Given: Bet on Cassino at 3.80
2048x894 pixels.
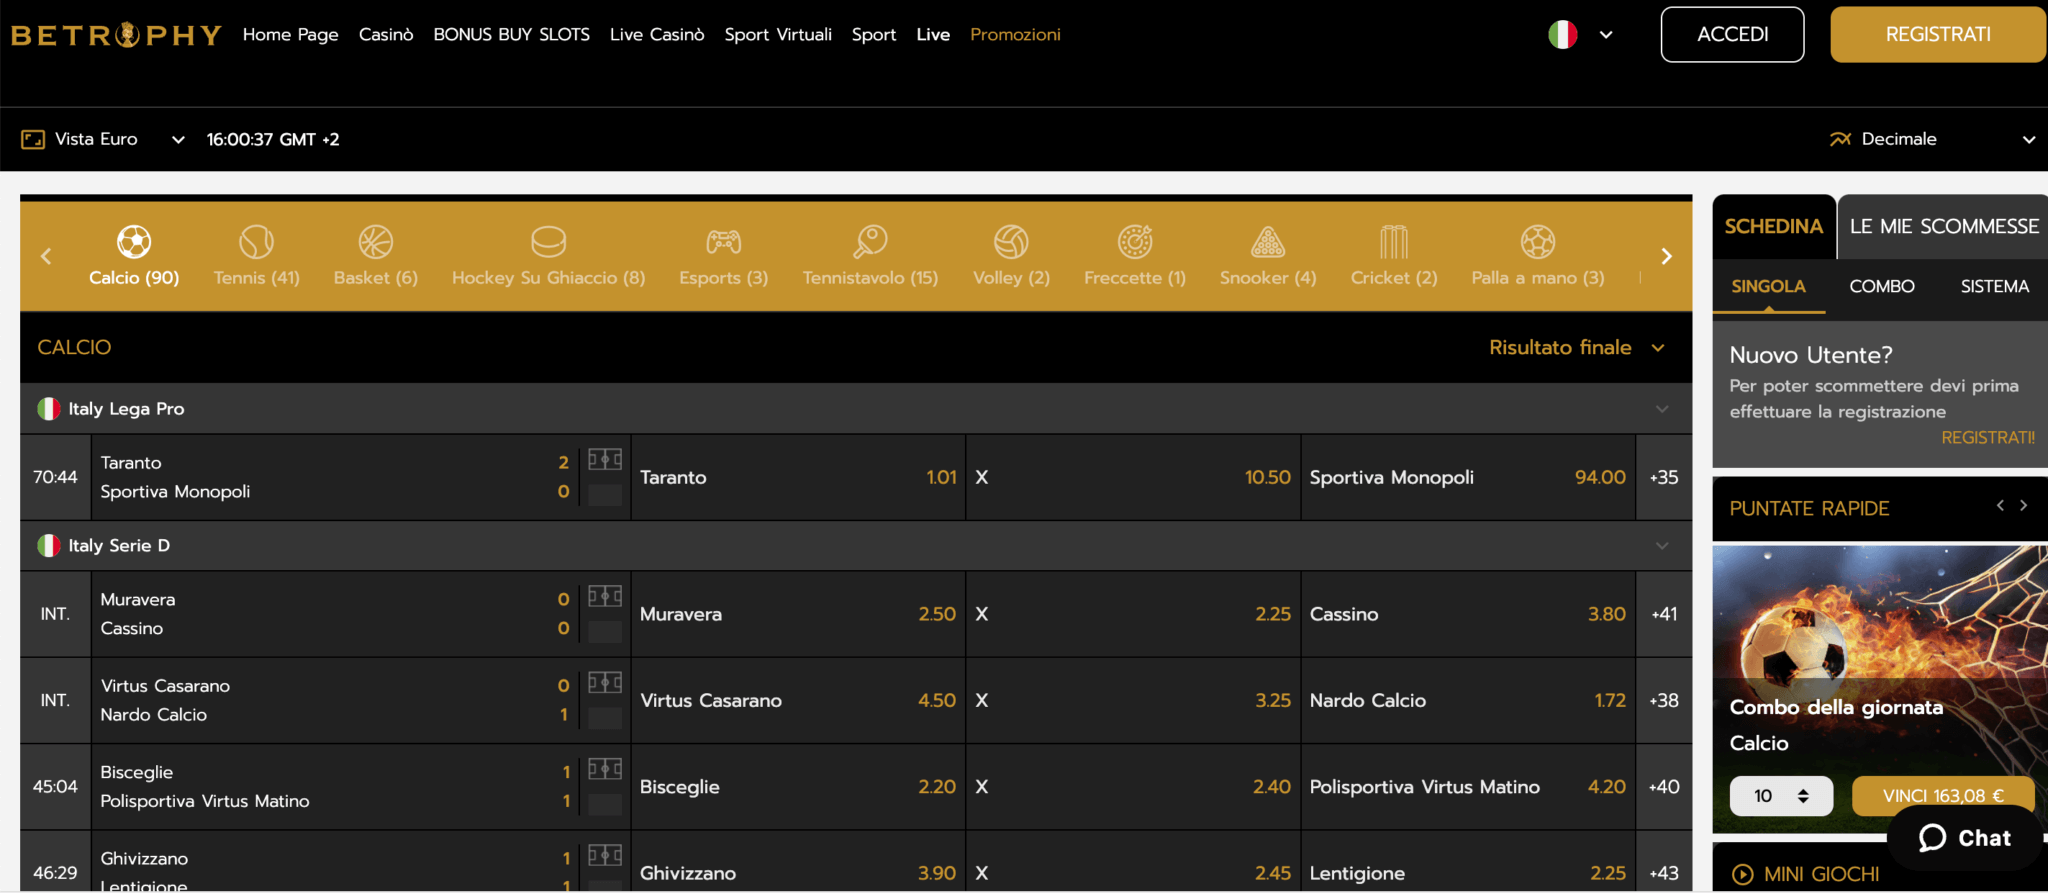Looking at the screenshot, I should tap(1468, 614).
